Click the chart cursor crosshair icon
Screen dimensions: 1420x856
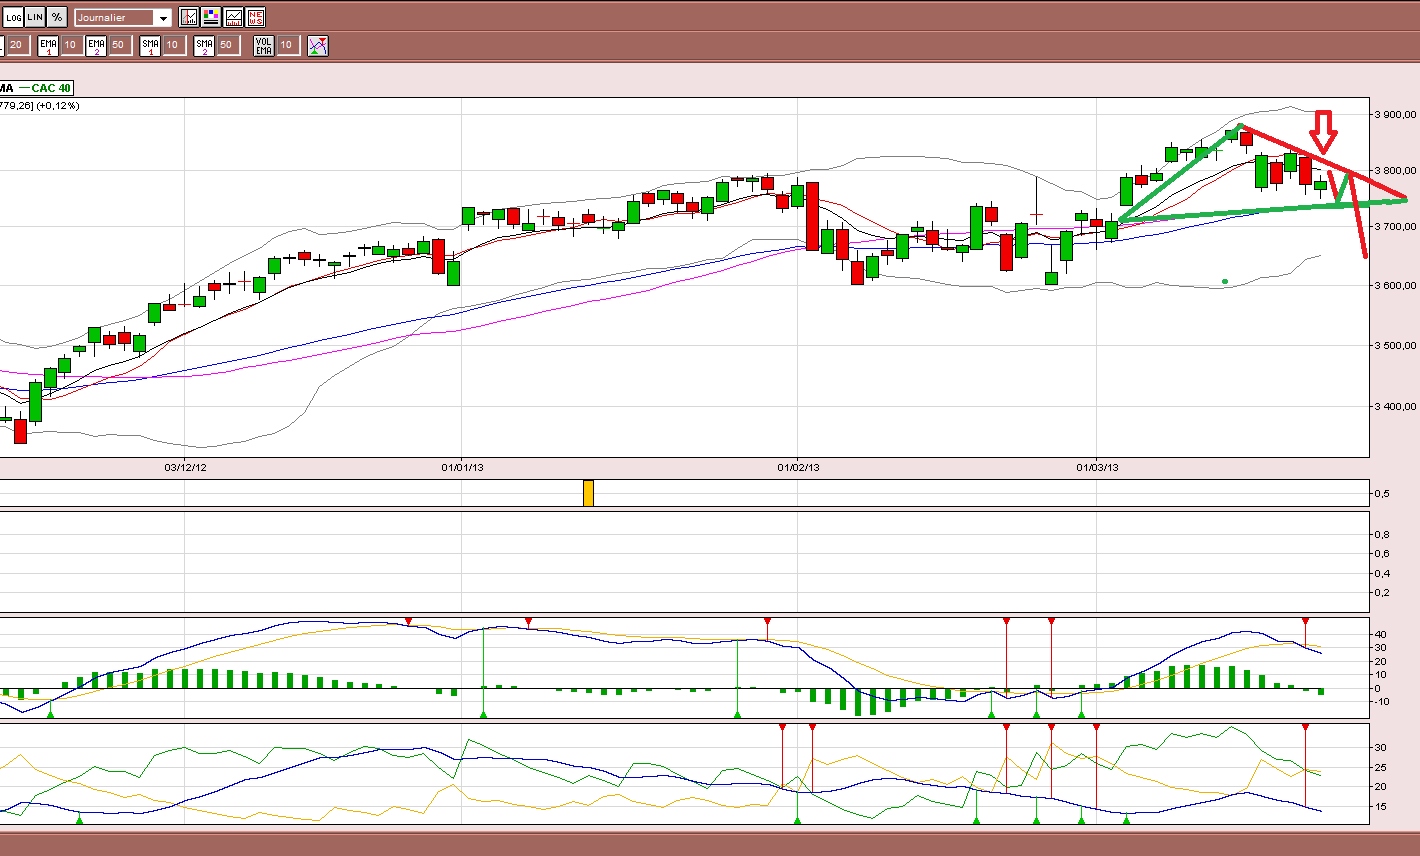coord(189,17)
